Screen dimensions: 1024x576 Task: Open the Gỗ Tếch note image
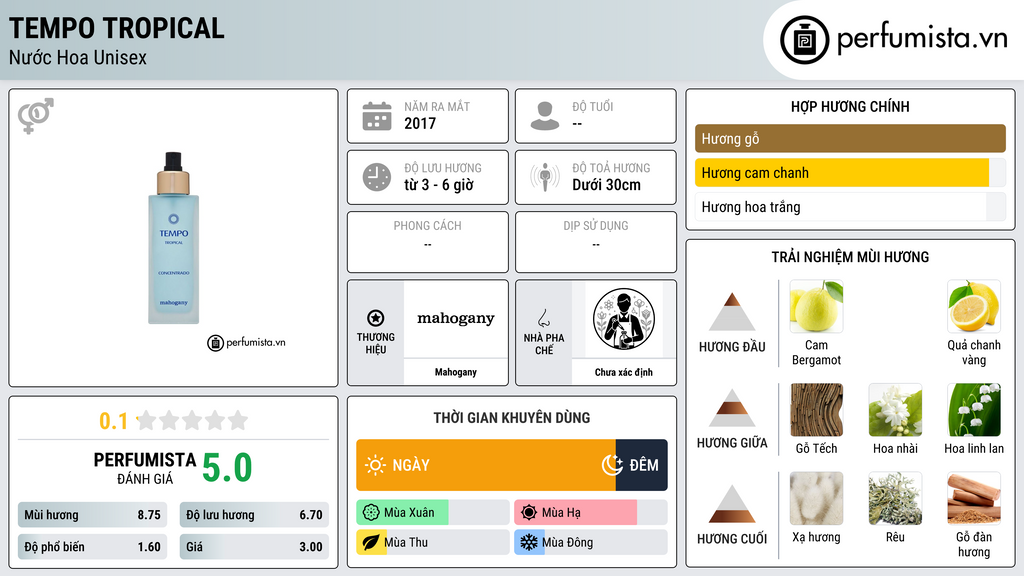tap(816, 409)
